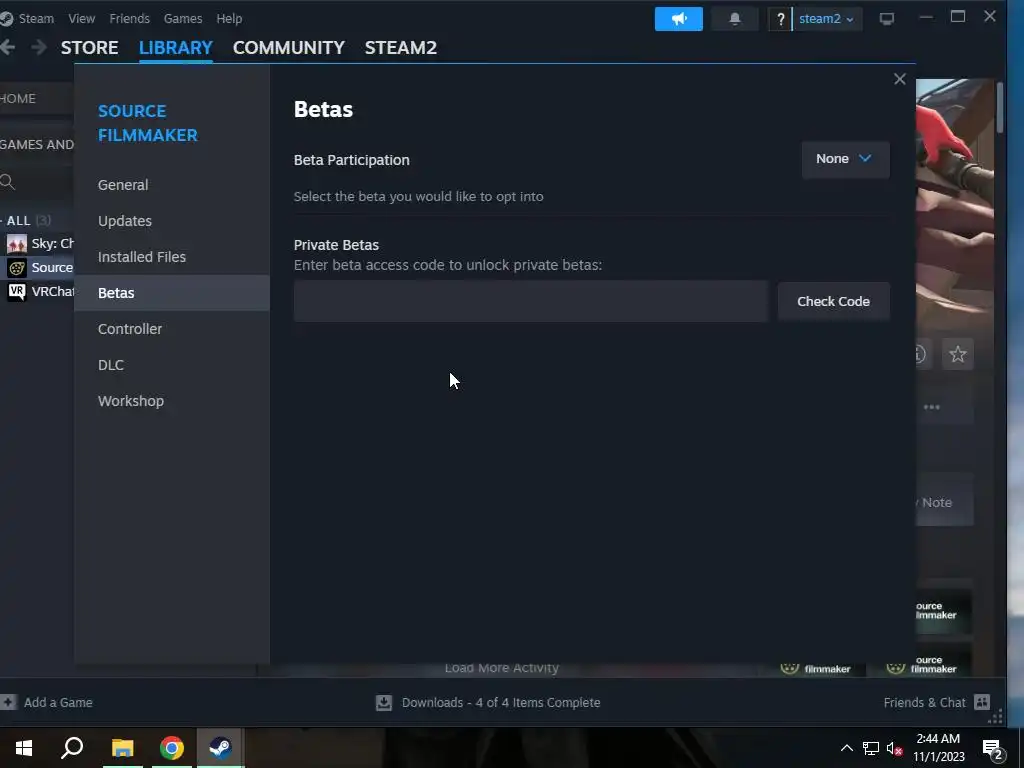Click the Steam announcements megaphone icon

679,19
